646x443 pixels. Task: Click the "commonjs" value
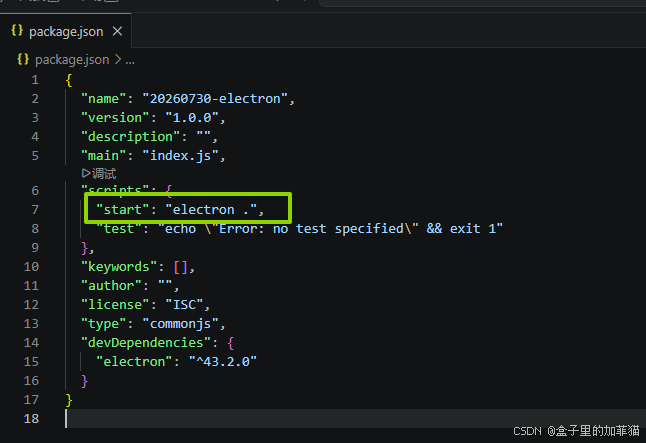180,323
